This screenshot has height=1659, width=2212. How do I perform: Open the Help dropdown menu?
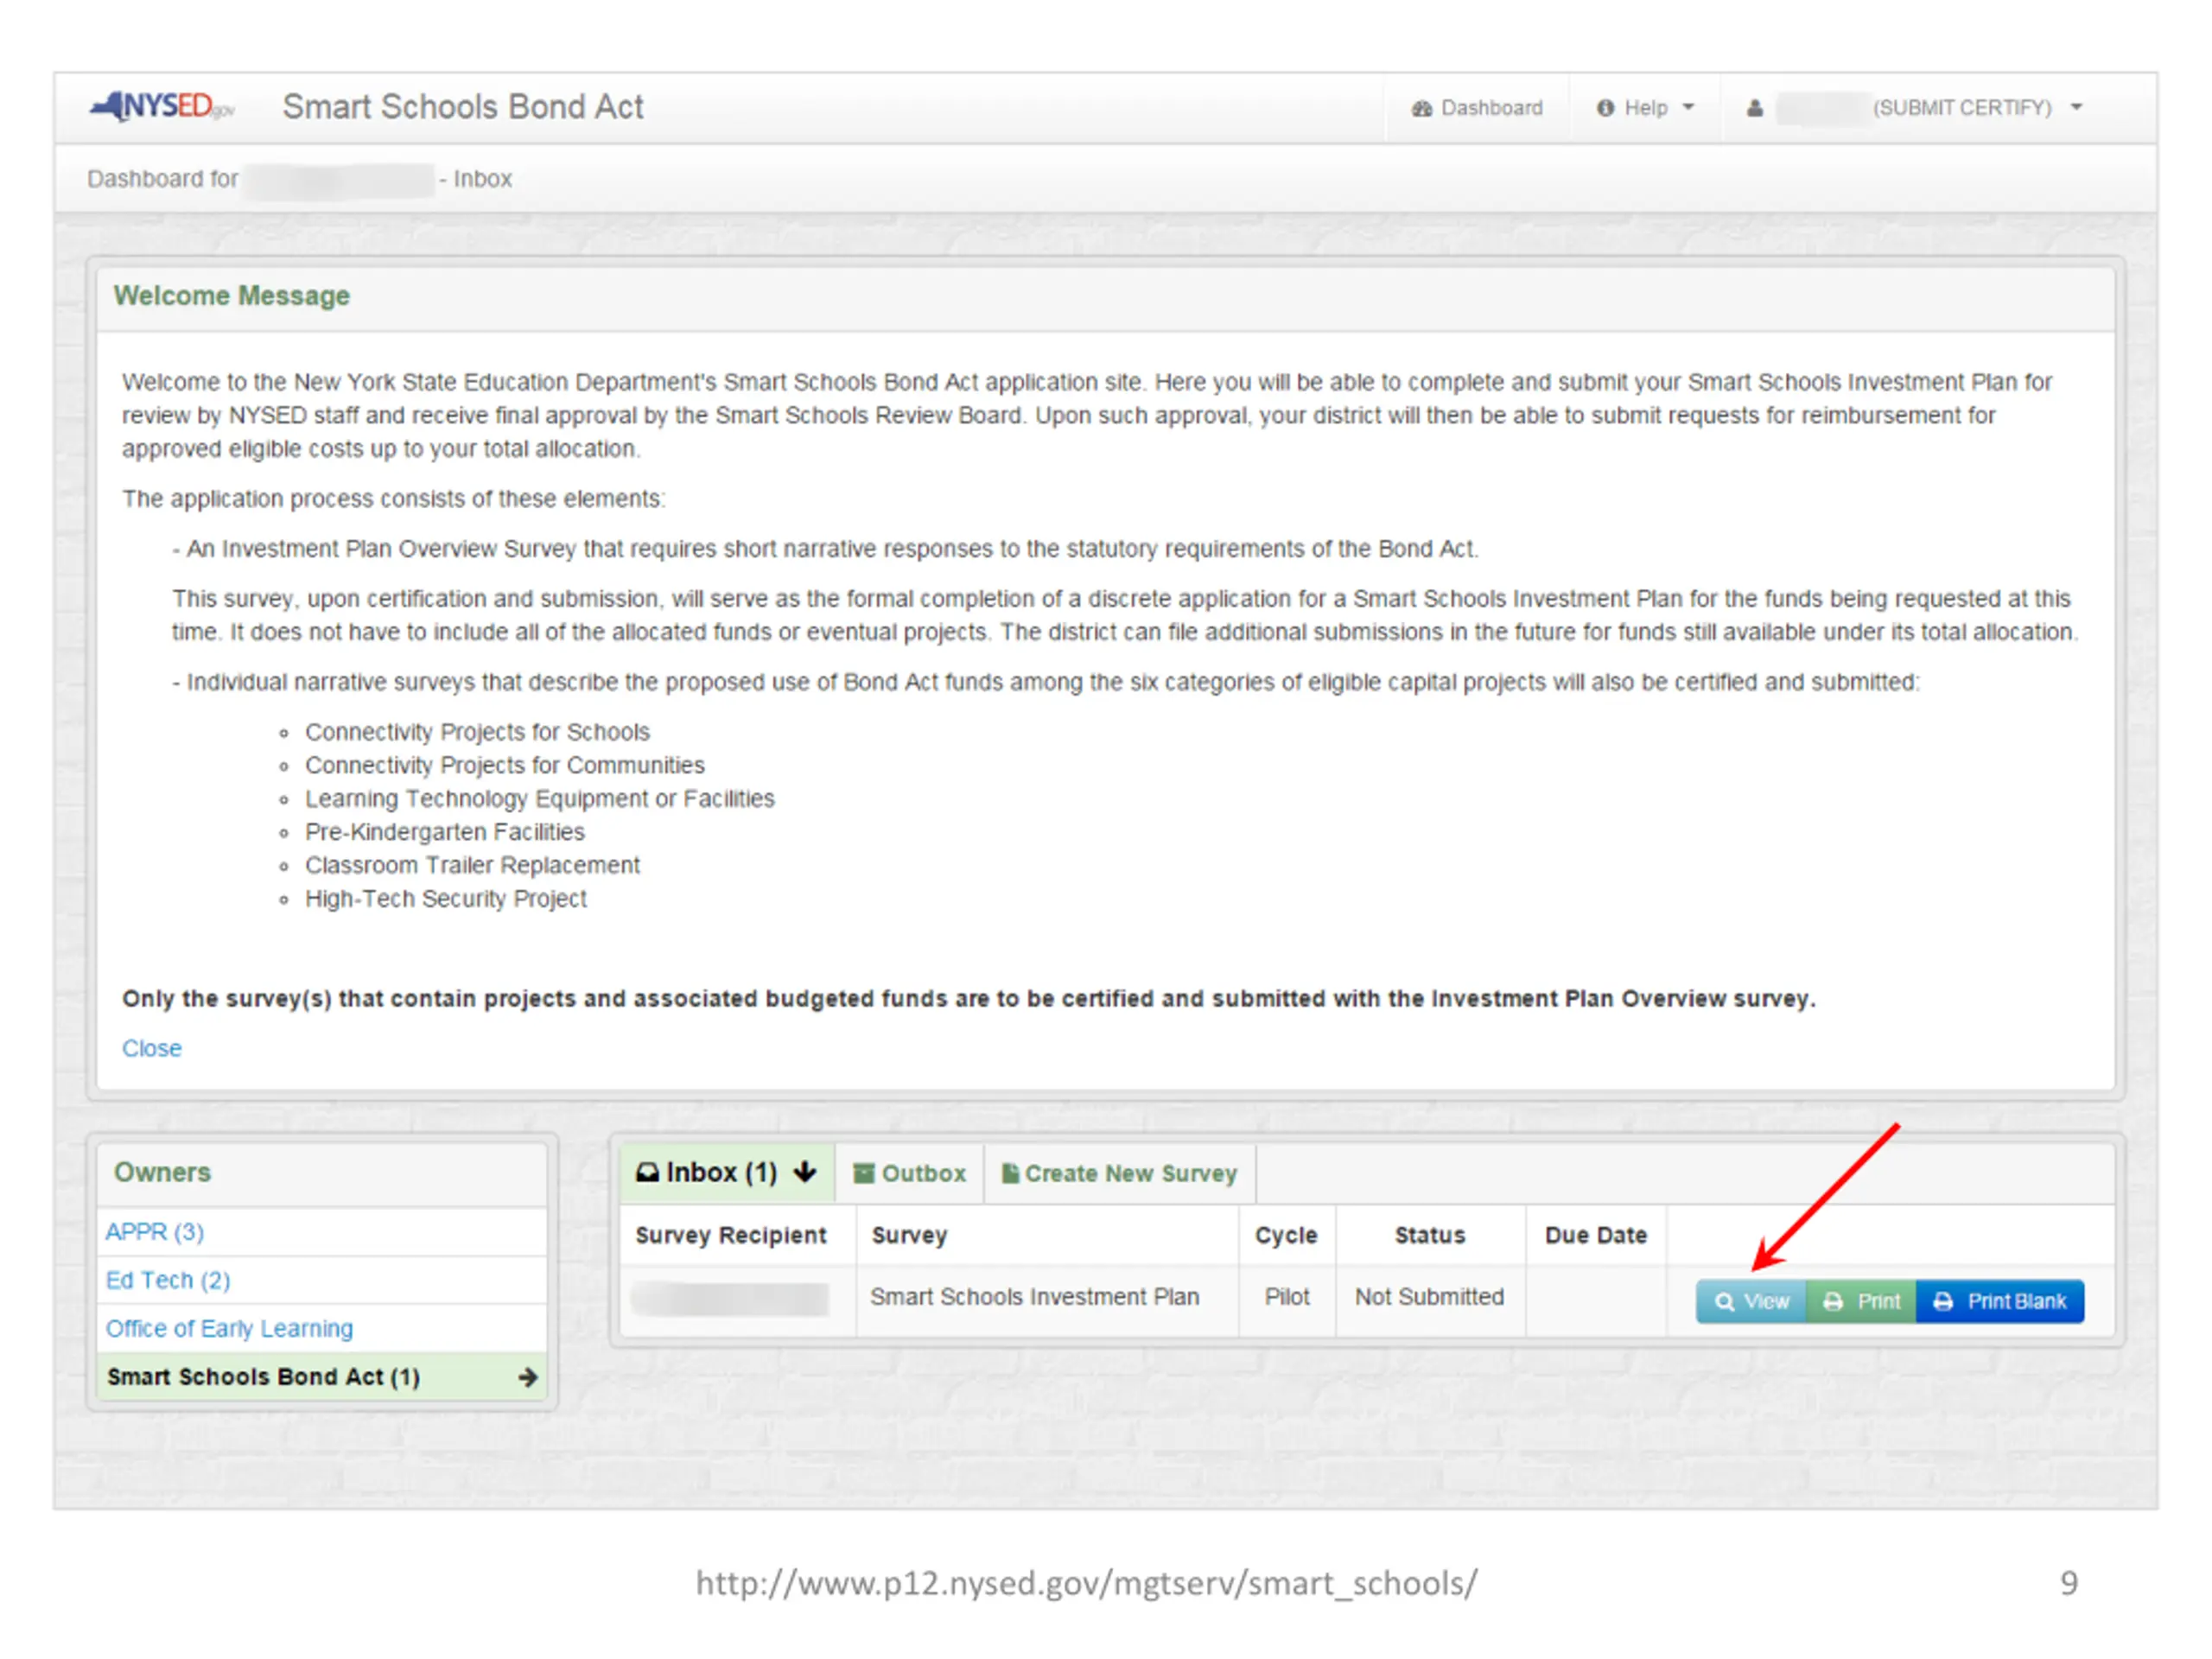tap(1645, 108)
